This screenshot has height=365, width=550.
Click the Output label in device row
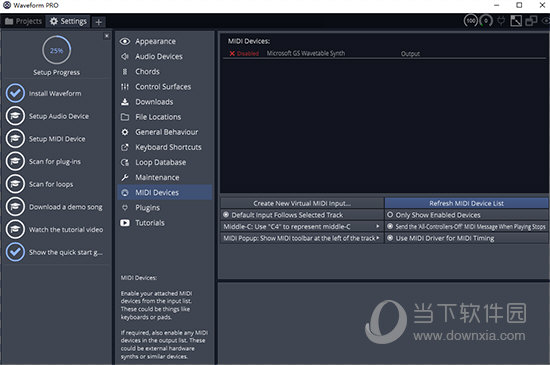(410, 54)
